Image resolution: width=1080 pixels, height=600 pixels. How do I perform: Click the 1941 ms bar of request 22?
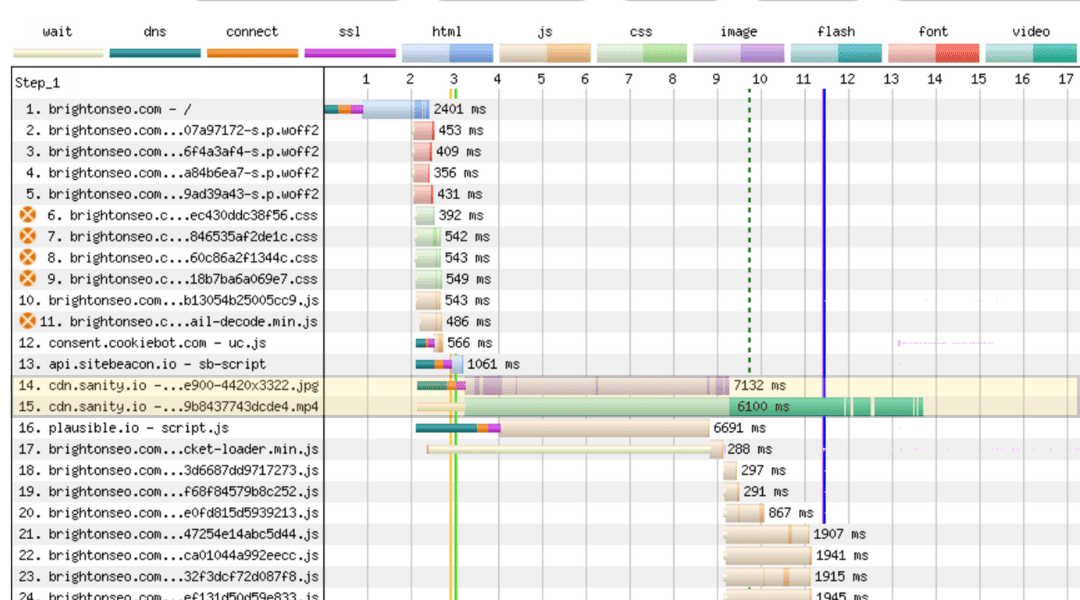(768, 555)
